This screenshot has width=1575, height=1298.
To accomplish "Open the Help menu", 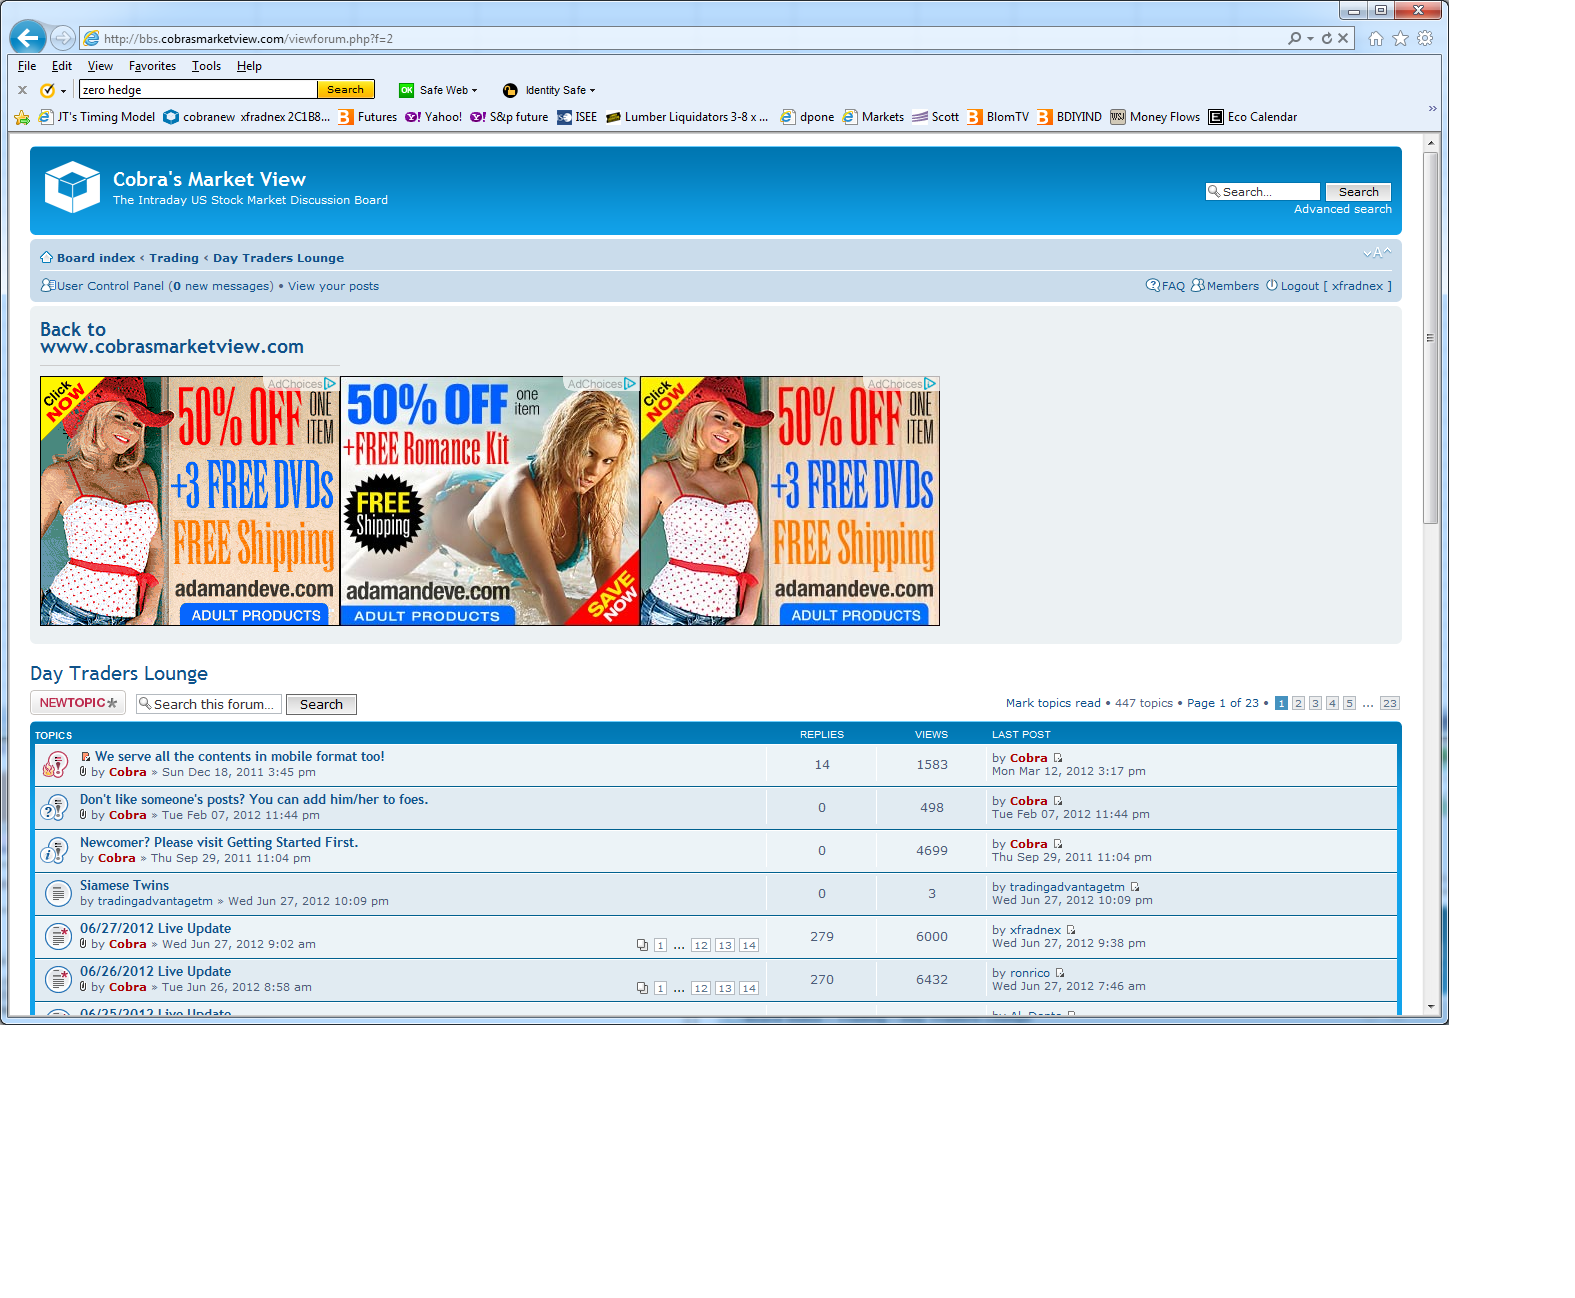I will click(x=249, y=66).
